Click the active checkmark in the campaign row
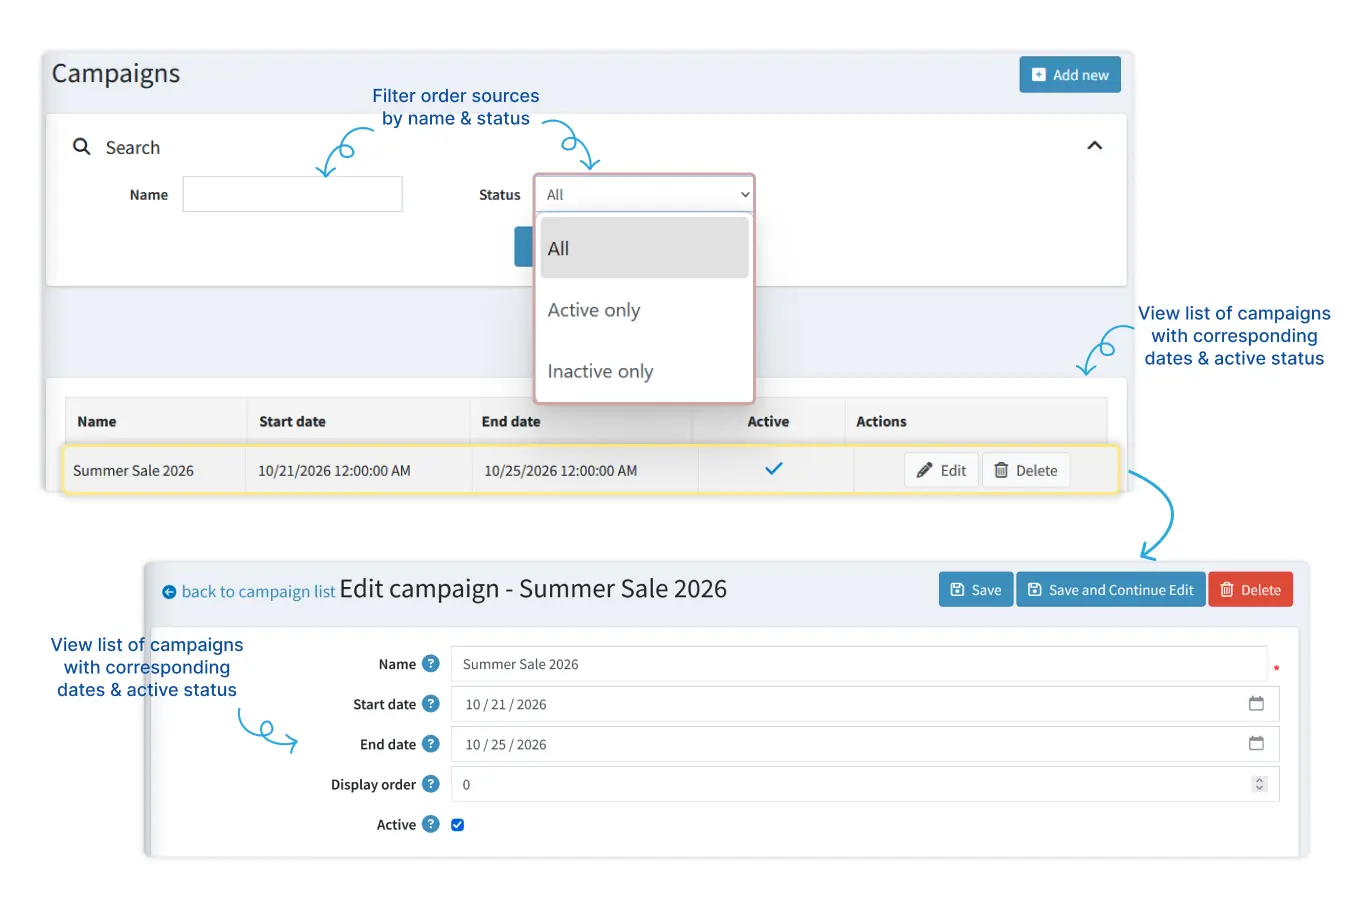The height and width of the screenshot is (900, 1350). (774, 468)
